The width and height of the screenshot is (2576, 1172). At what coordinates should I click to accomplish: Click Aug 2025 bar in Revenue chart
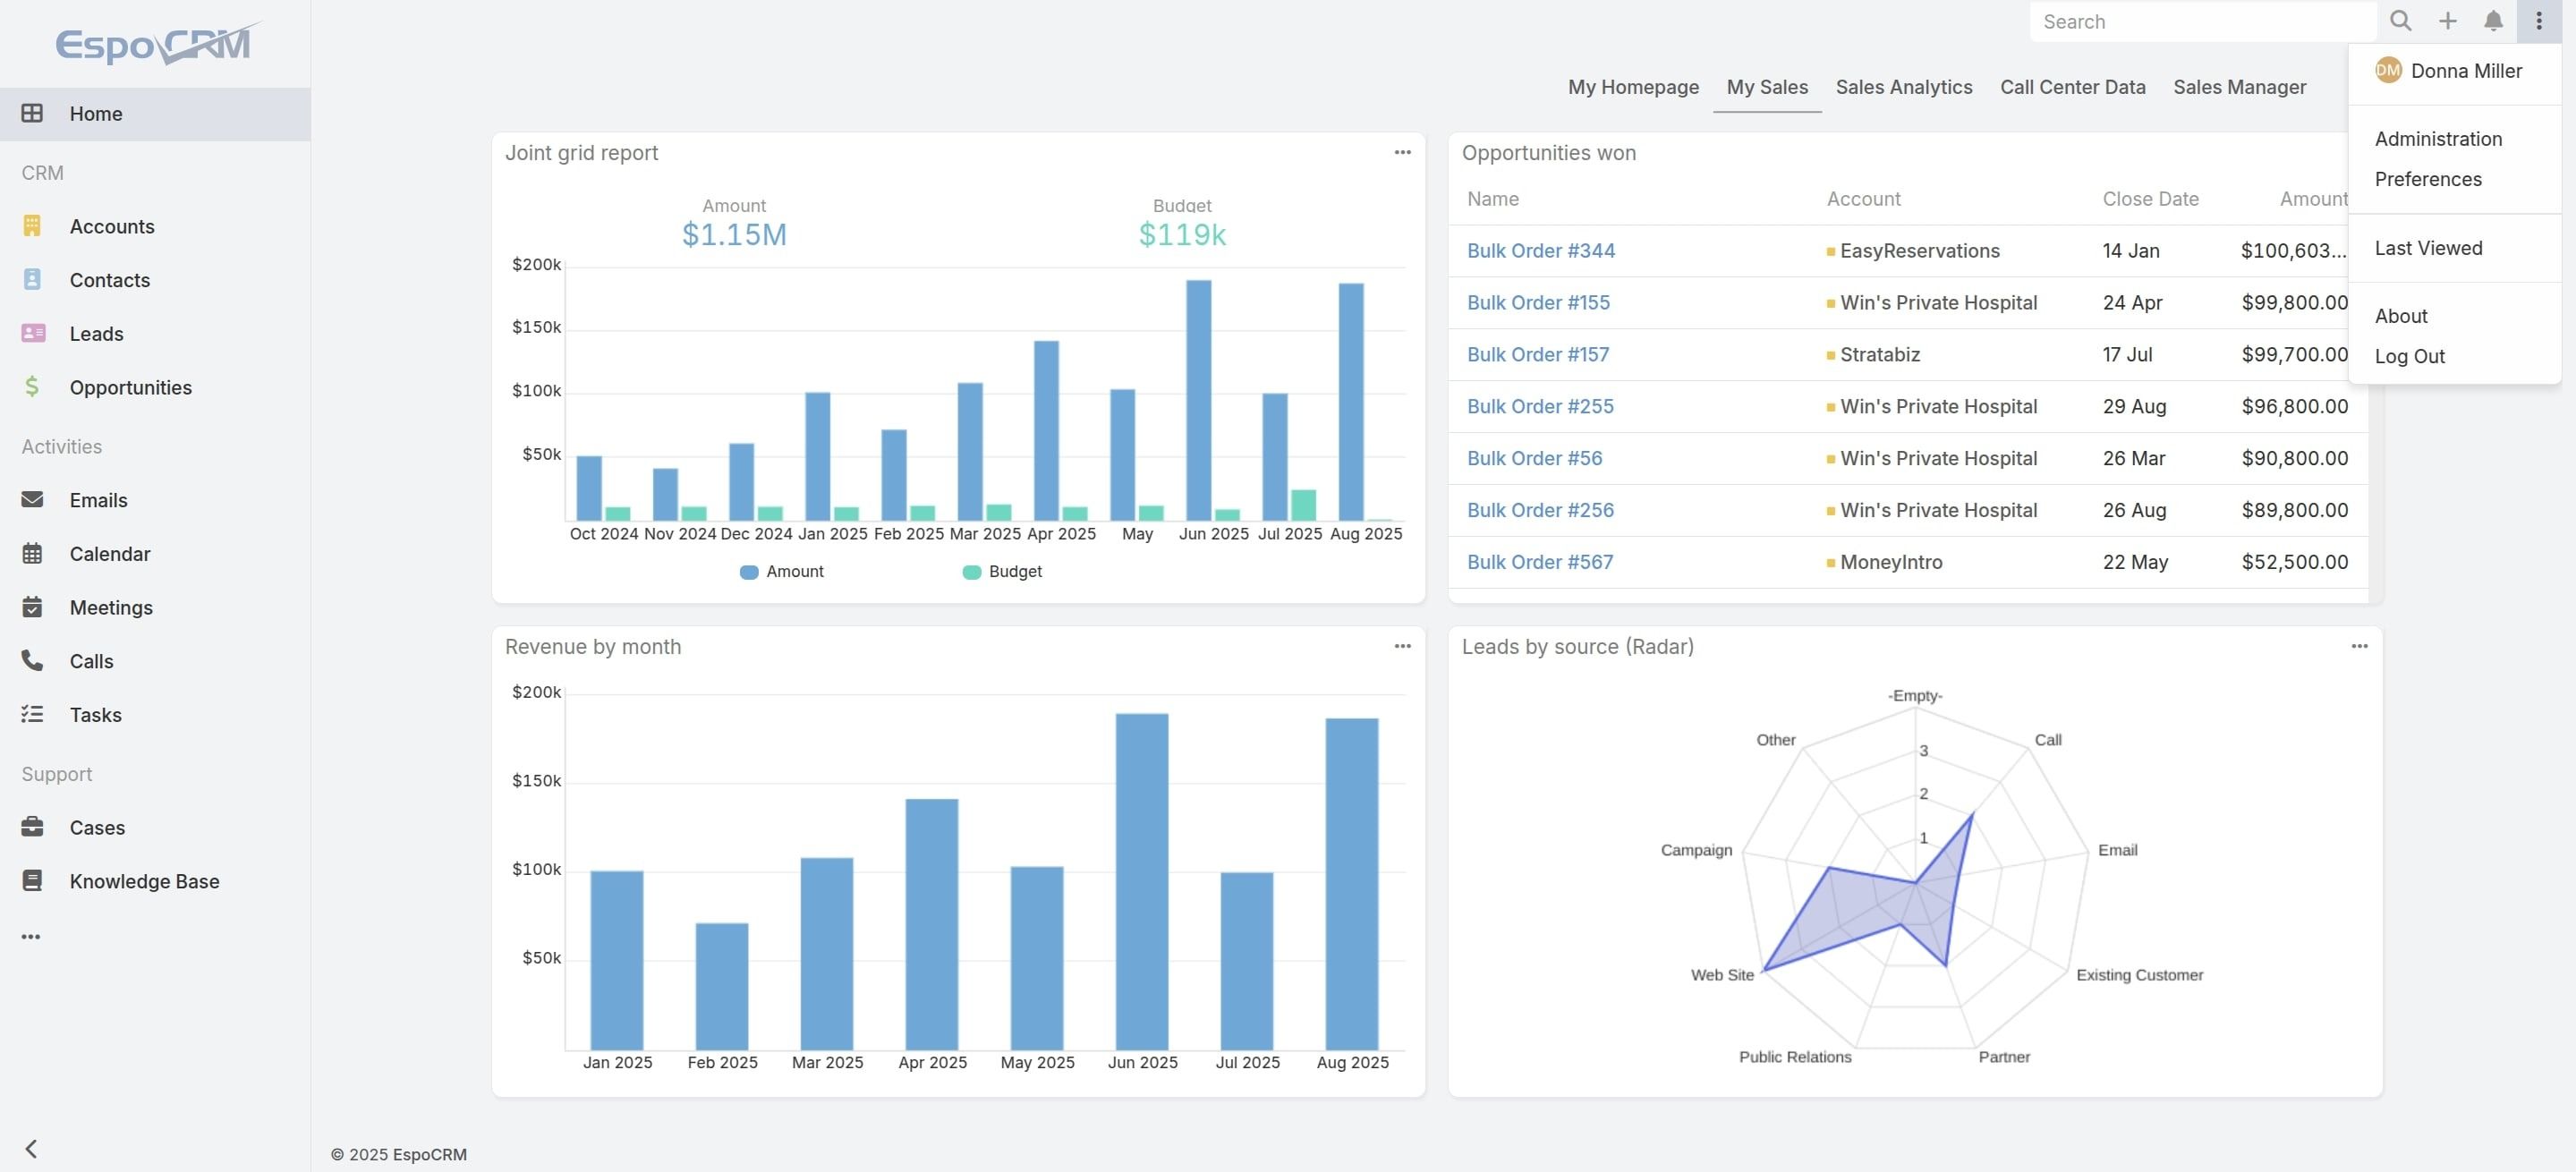coord(1352,883)
